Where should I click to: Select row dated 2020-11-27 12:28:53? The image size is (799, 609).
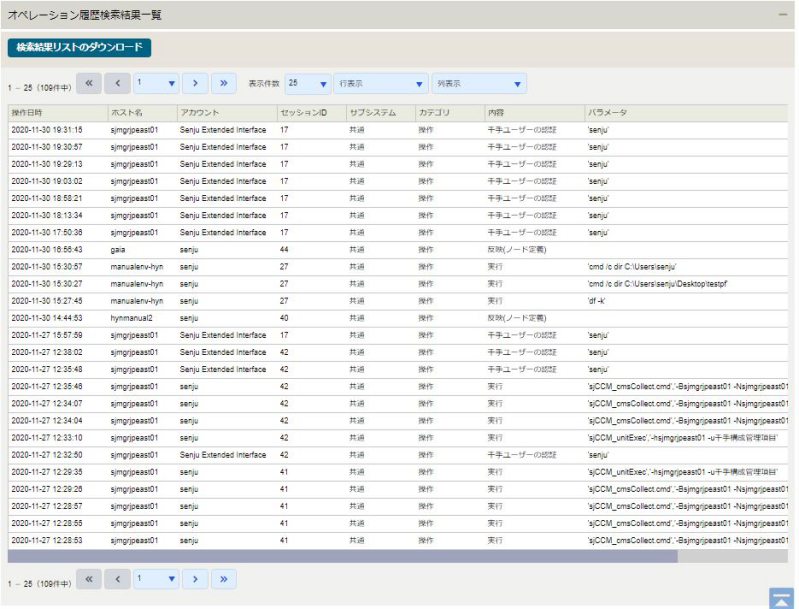coord(398,540)
